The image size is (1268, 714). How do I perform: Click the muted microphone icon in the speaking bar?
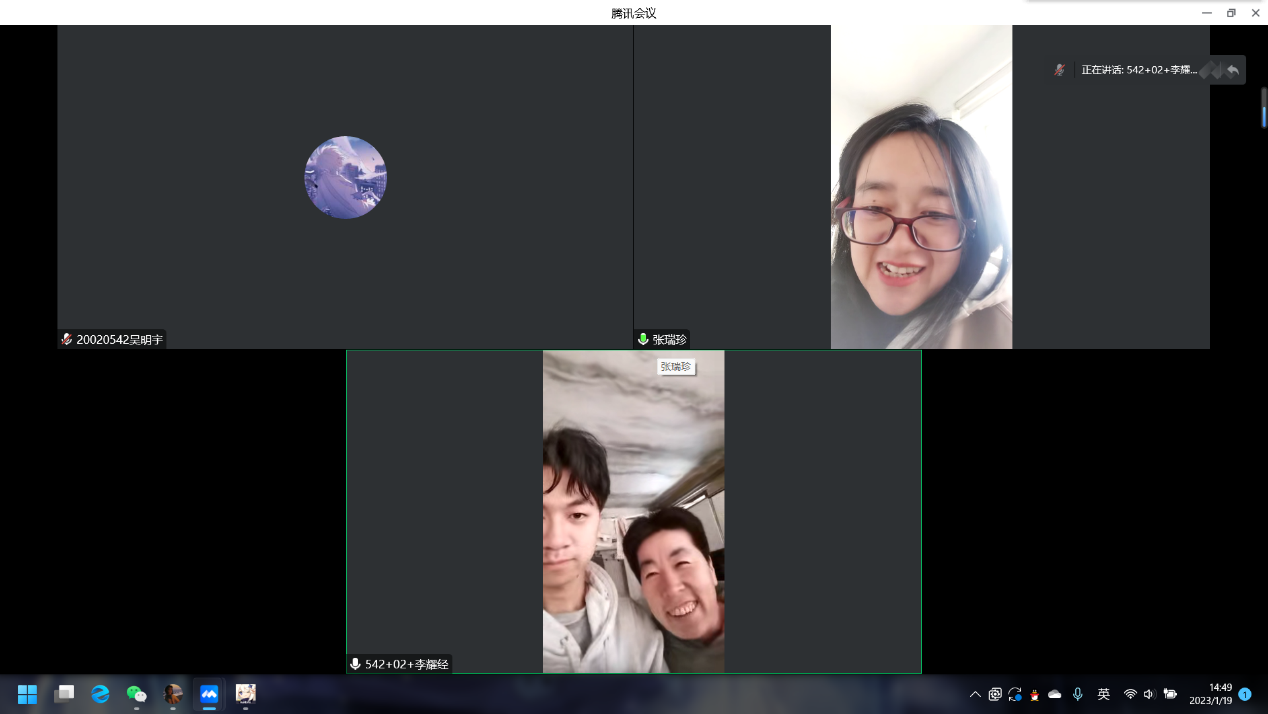coord(1059,70)
